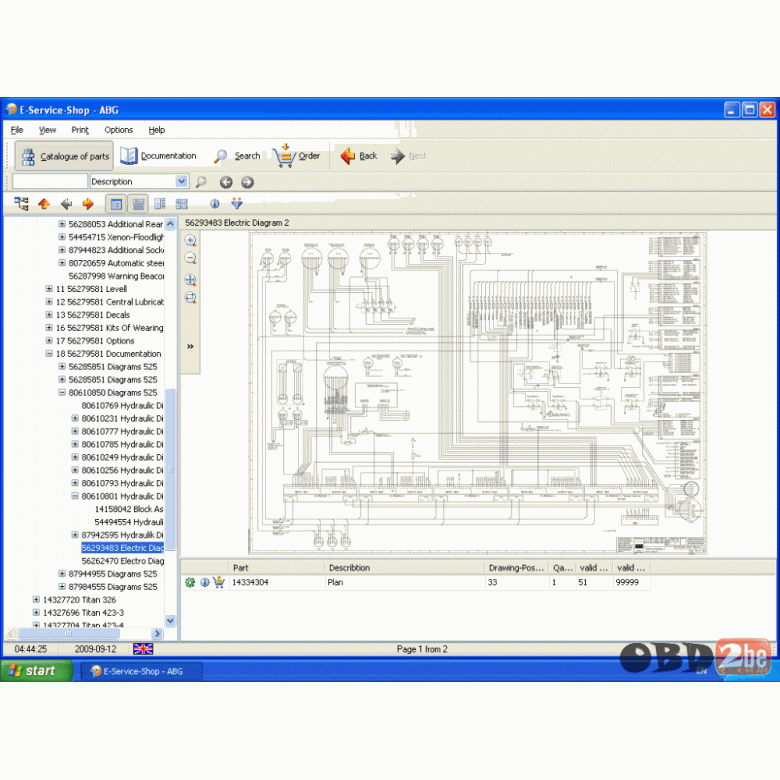Select the split column layout icon

tap(160, 203)
